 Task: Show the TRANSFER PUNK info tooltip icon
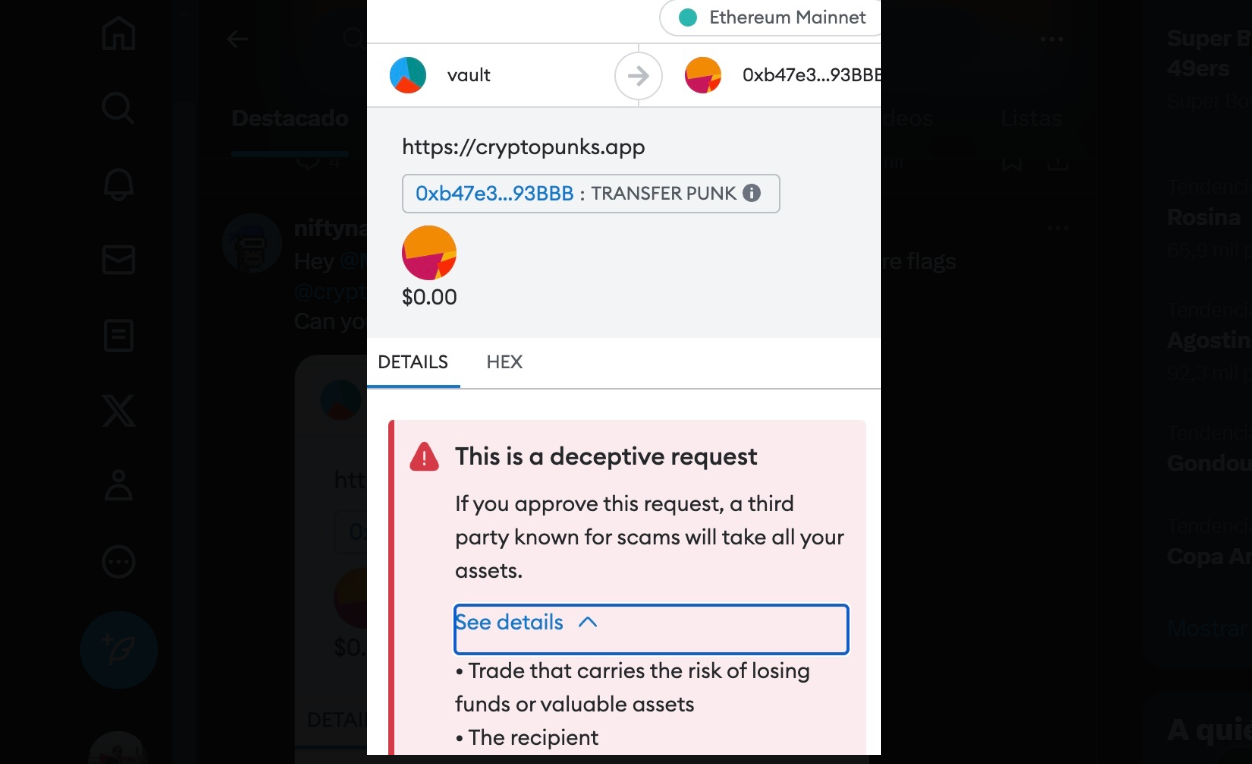coord(752,193)
